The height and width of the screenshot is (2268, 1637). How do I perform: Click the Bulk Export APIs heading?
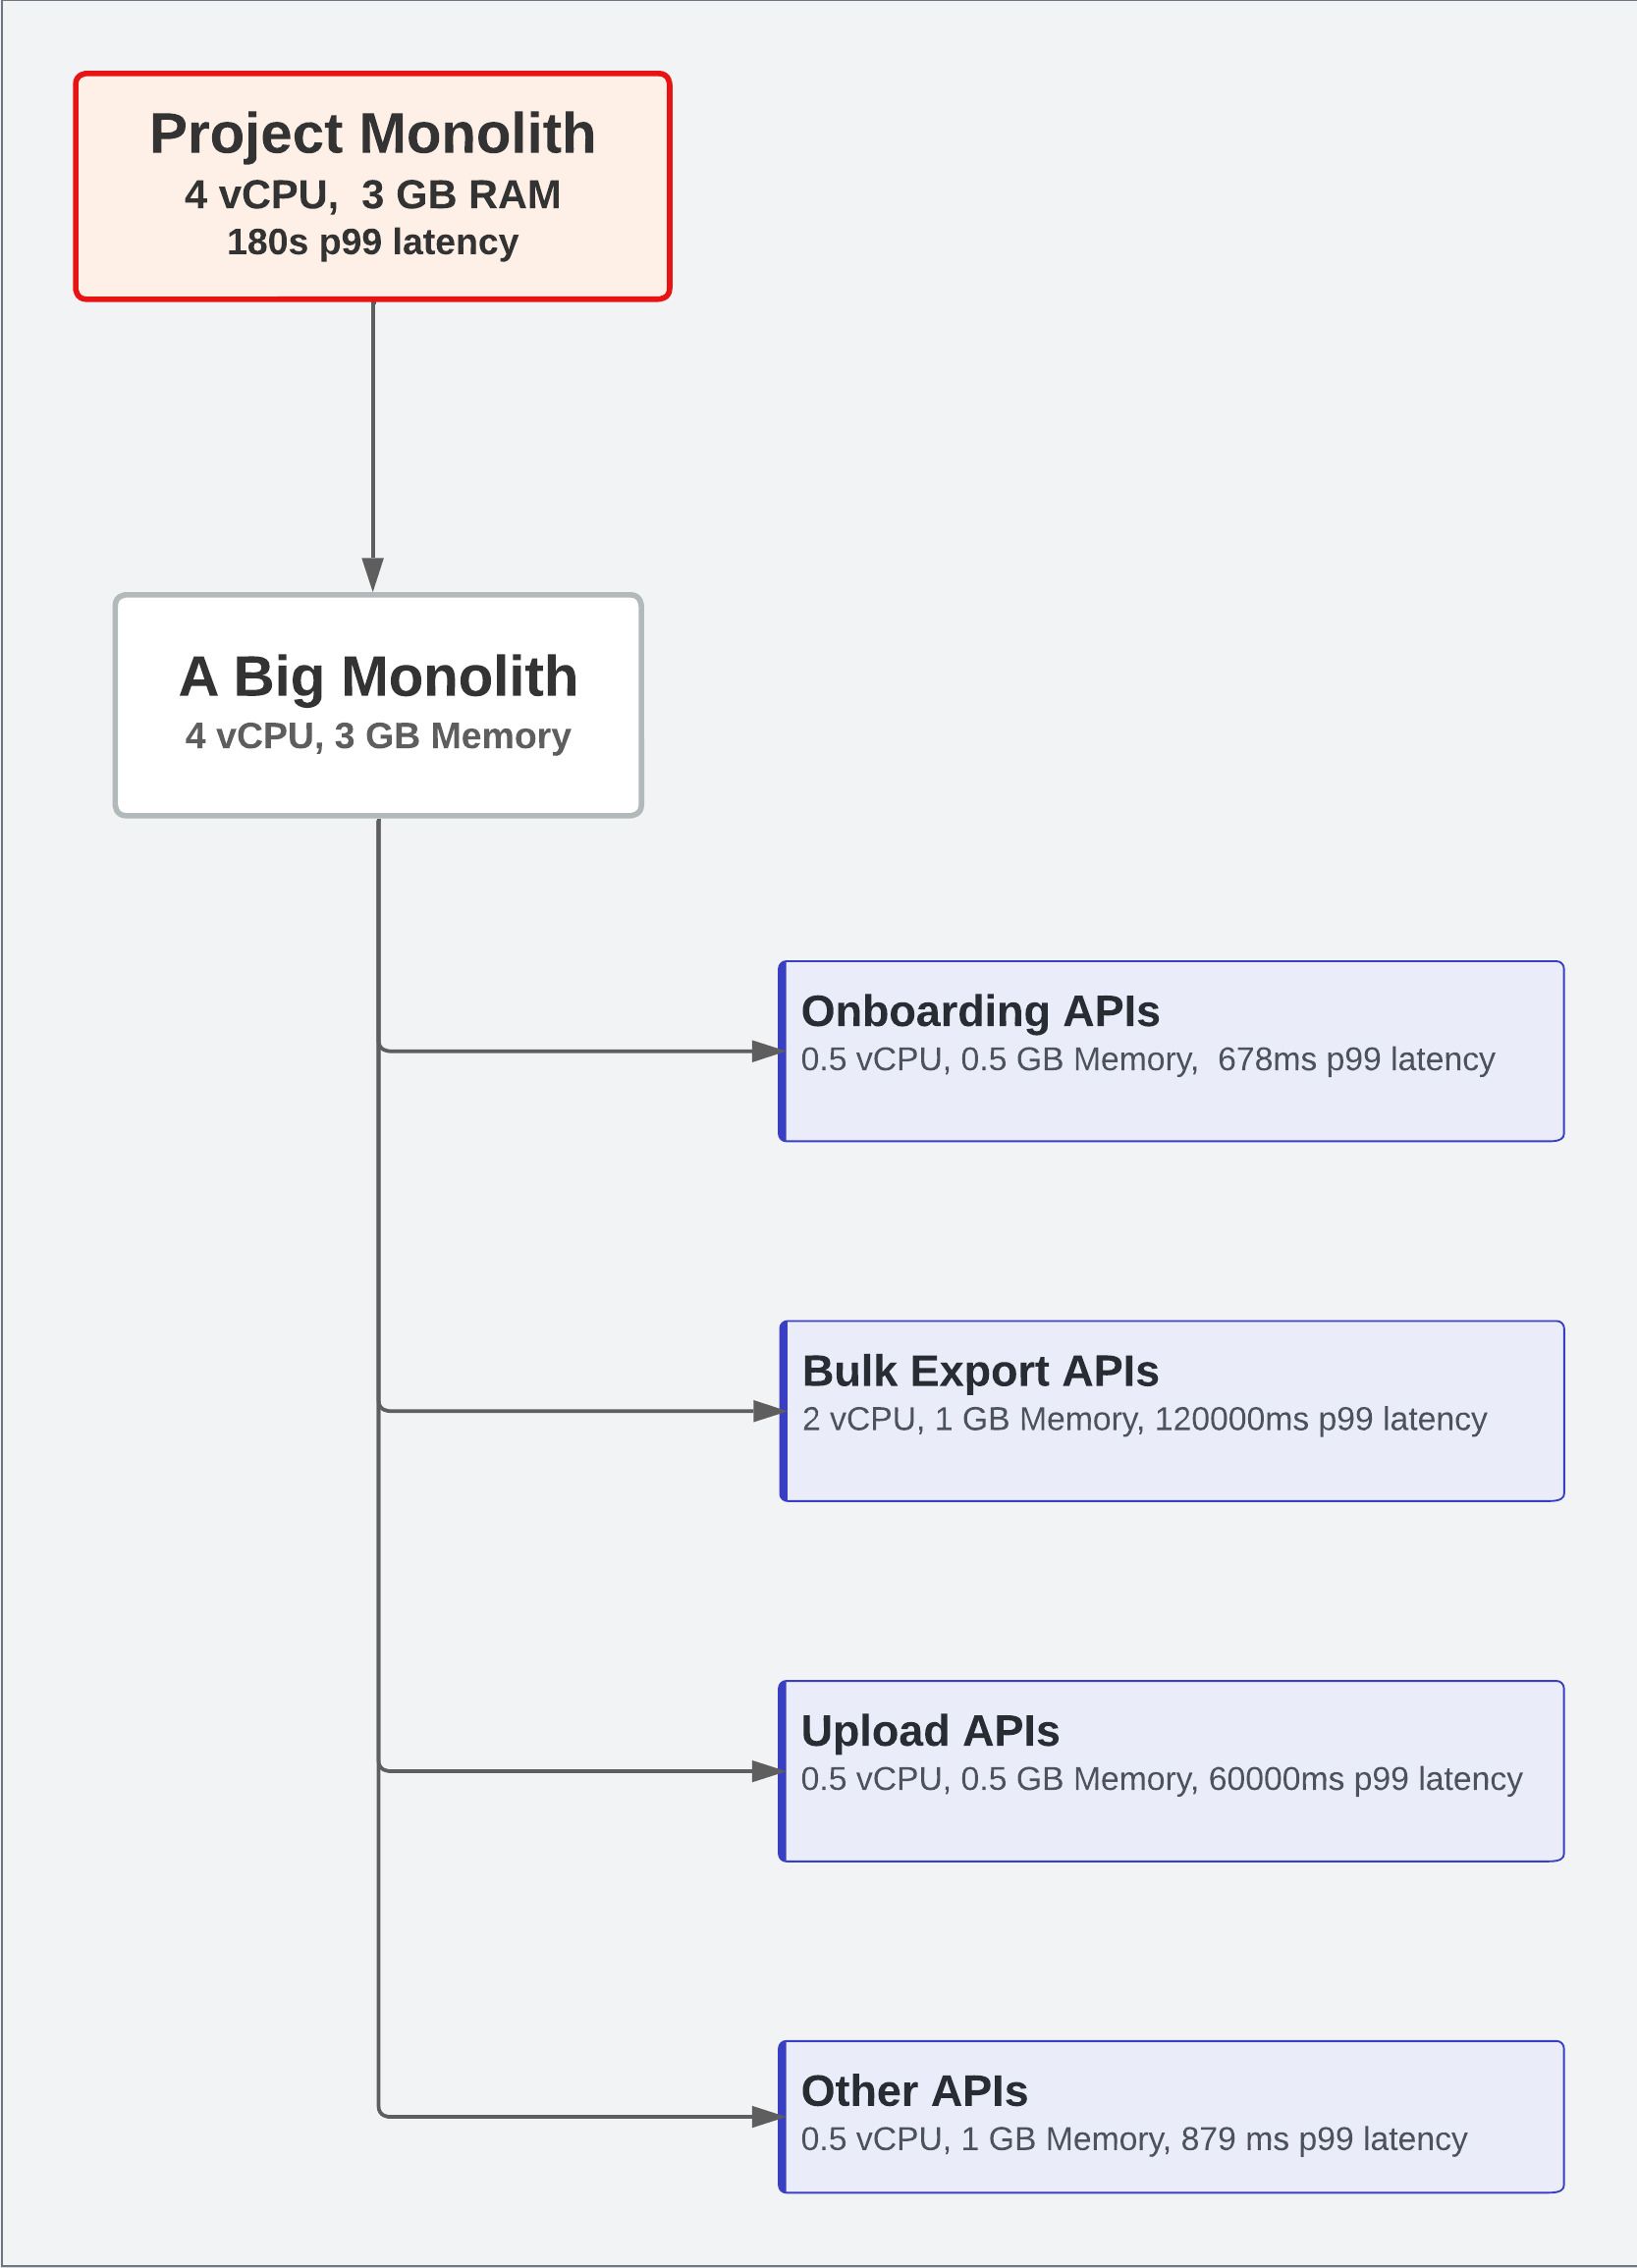tap(980, 1371)
